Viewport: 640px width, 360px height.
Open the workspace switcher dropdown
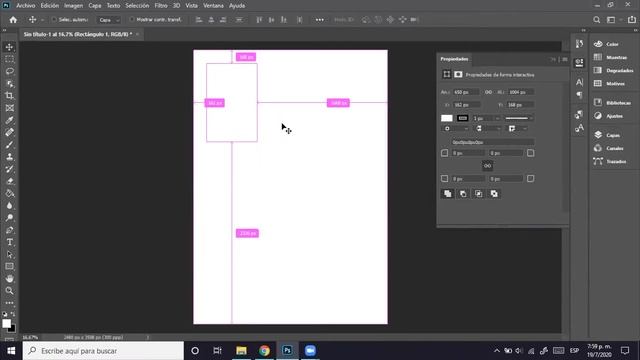613,20
